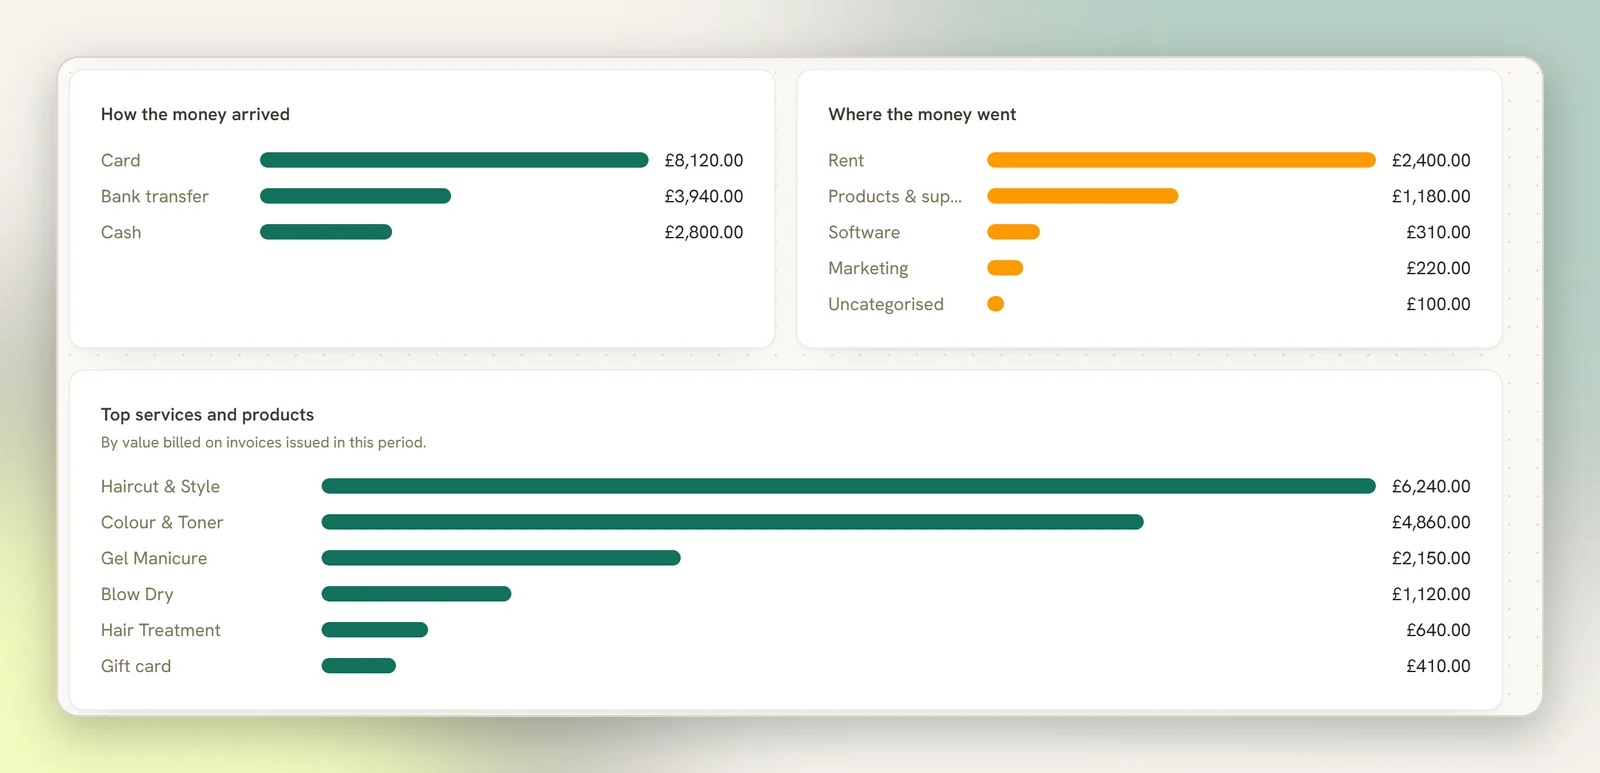This screenshot has width=1600, height=773.
Task: Click the £4,860.00 amount
Action: 1431,522
